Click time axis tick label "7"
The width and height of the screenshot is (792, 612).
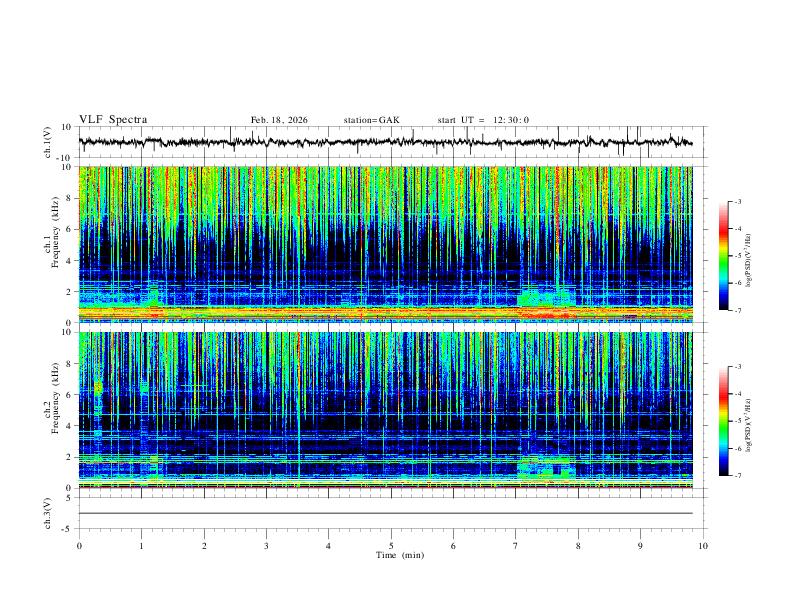[516, 546]
